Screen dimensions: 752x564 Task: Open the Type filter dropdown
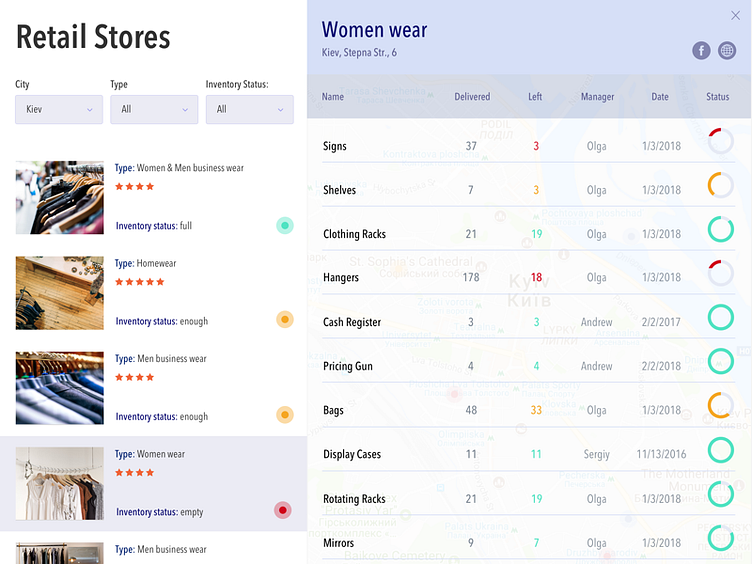pyautogui.click(x=154, y=109)
